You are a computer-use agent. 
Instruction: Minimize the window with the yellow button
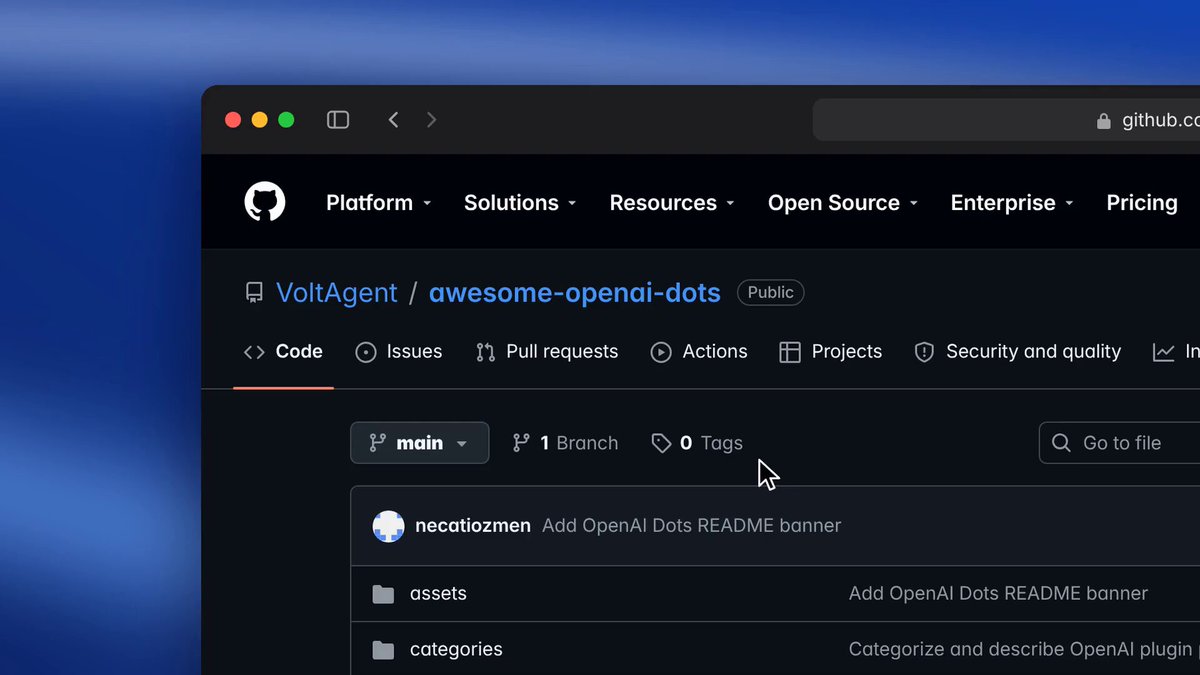[260, 120]
